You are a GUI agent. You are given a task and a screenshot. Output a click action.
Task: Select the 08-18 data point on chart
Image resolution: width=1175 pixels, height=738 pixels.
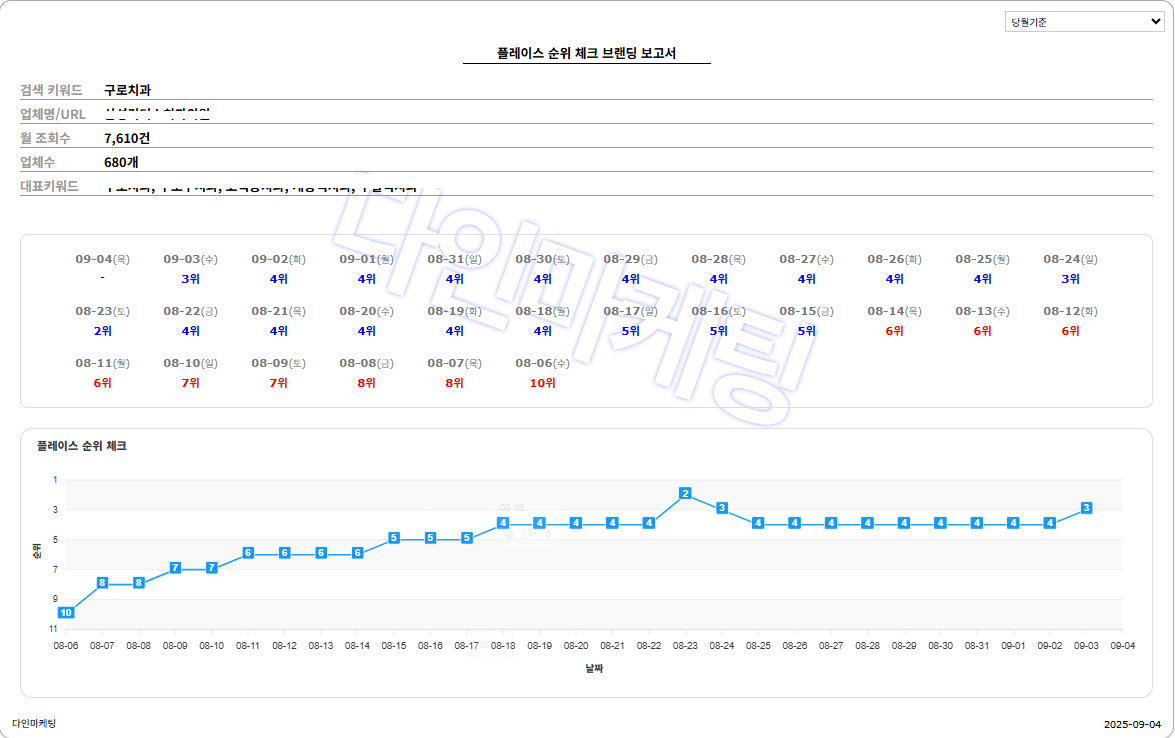(503, 523)
